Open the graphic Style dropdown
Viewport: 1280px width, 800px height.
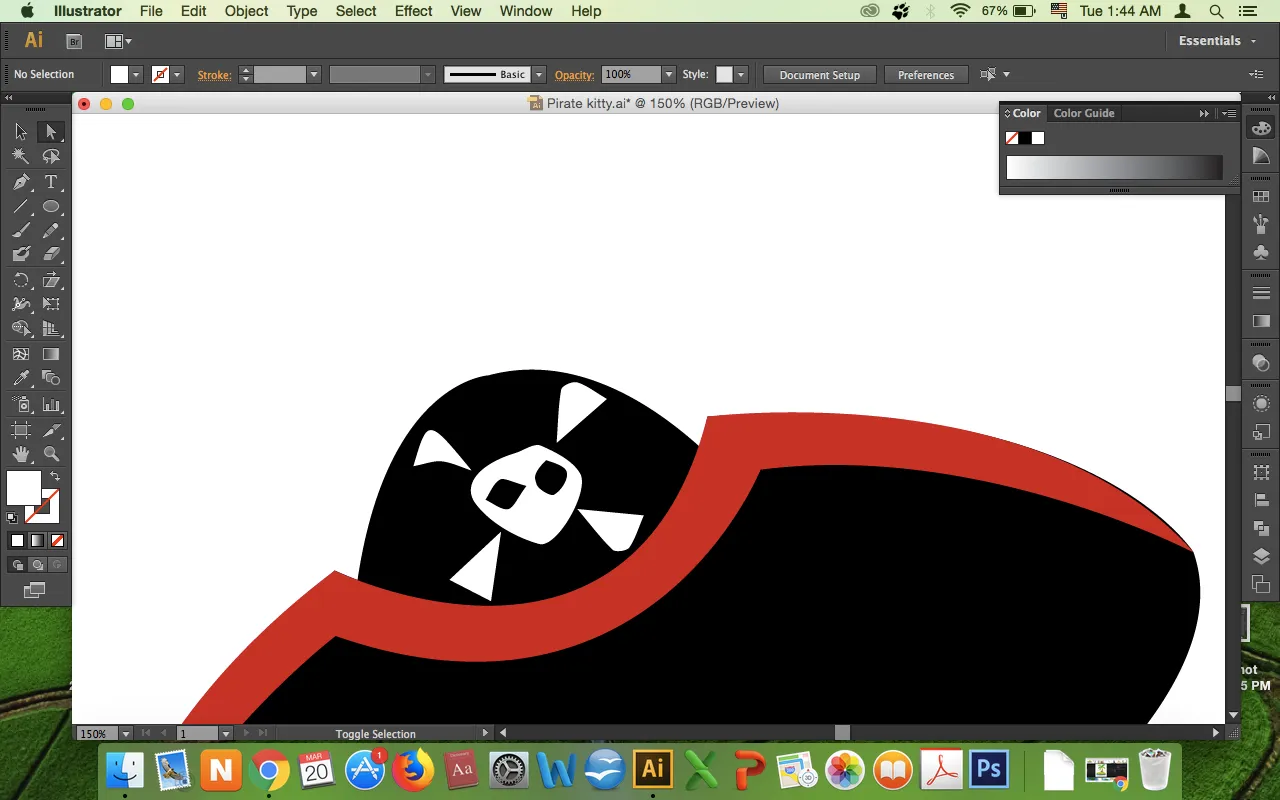(740, 75)
